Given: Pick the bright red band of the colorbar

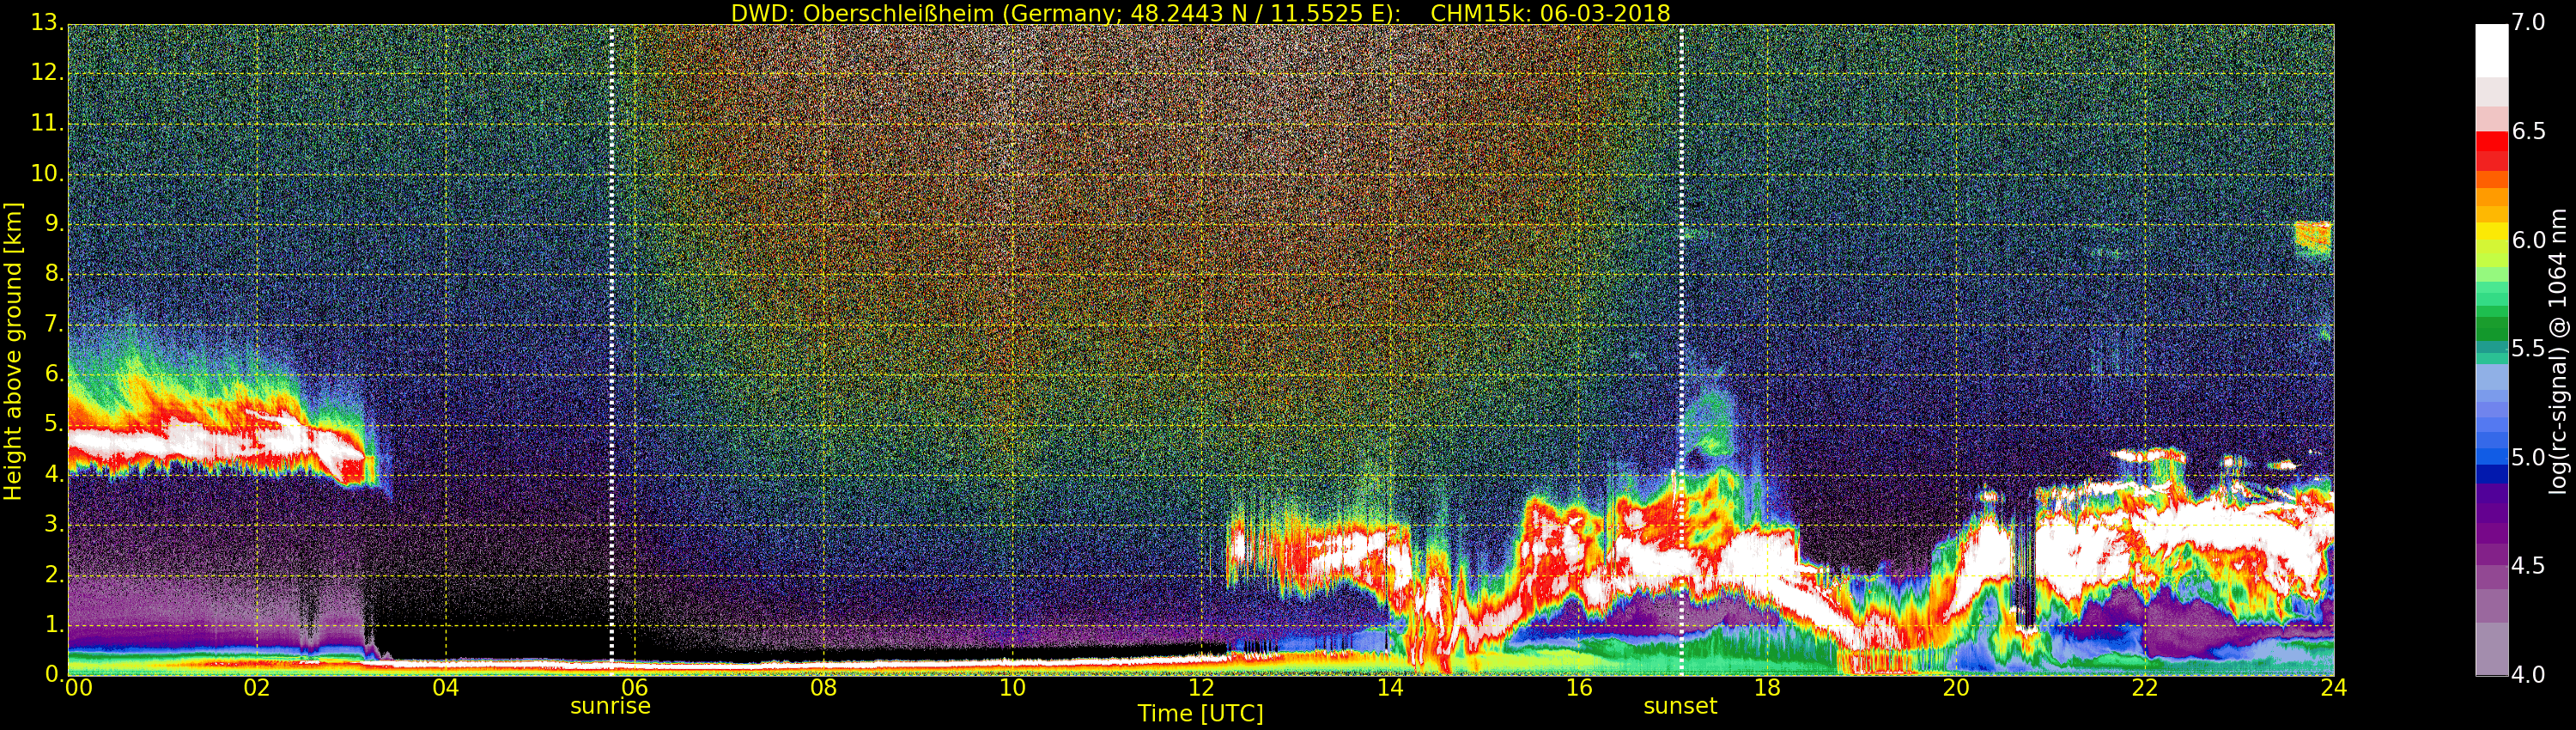Looking at the screenshot, I should (2491, 142).
